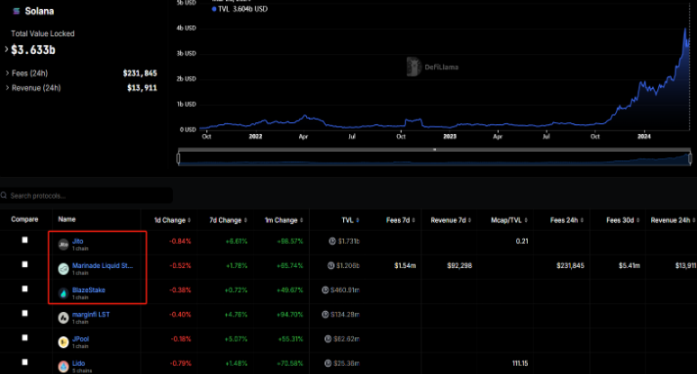697x374 pixels.
Task: Tick the compare checkbox for BlazeStake
Action: pyautogui.click(x=25, y=289)
